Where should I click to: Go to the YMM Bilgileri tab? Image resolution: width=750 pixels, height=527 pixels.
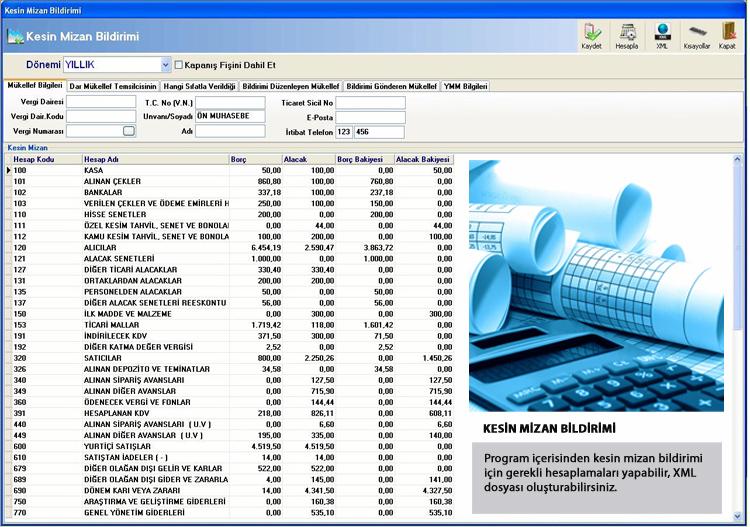point(466,87)
